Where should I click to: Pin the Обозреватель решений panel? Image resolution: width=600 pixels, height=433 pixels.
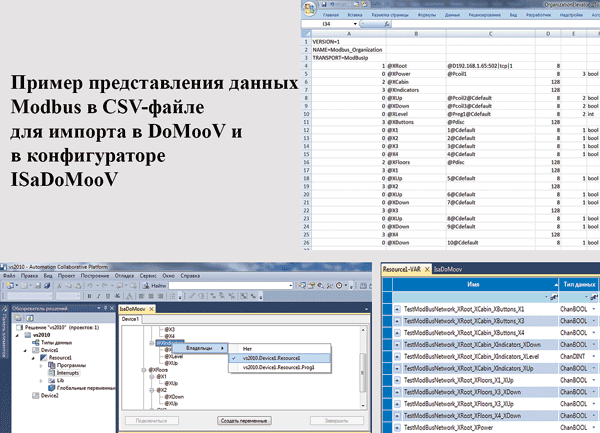105,308
